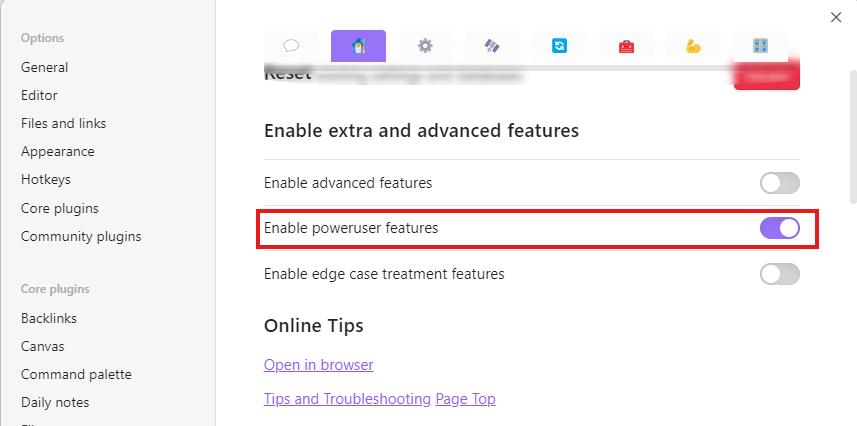857x426 pixels.
Task: Open Appearance options
Action: tap(57, 151)
